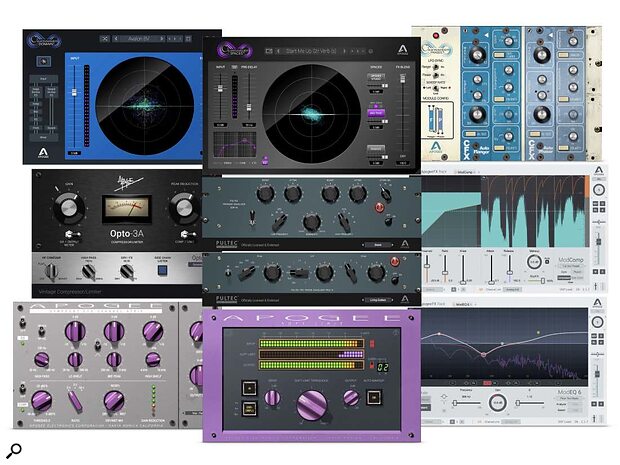
Task: Click GAIN knob on Opto-3A
Action: (x=69, y=207)
